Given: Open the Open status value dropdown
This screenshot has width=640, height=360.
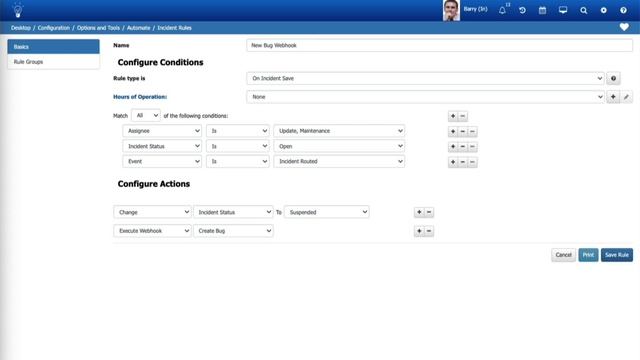Looking at the screenshot, I should pyautogui.click(x=339, y=146).
